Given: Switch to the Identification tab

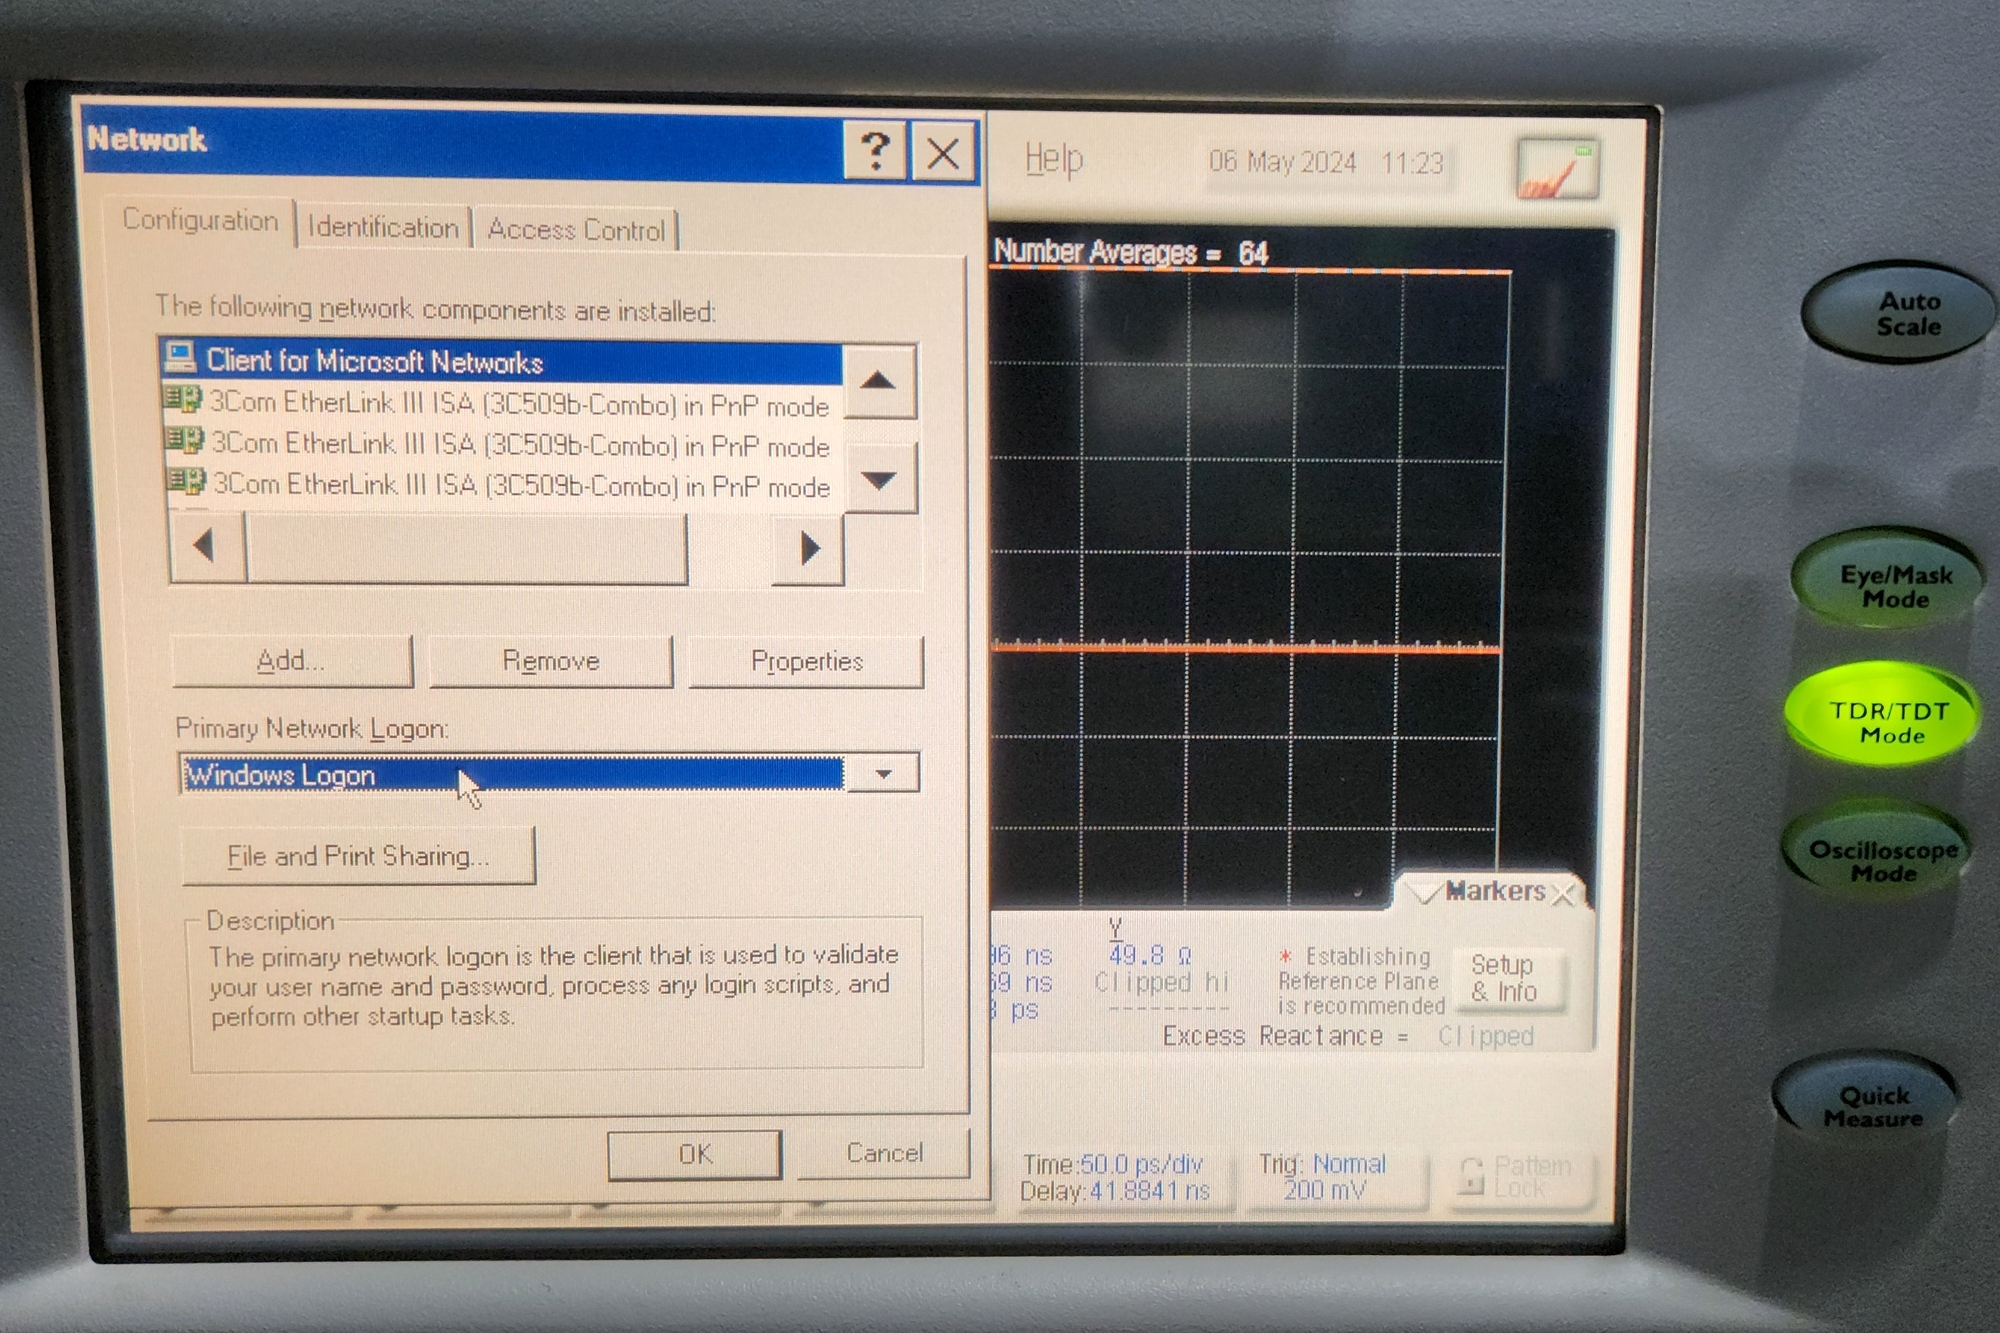Looking at the screenshot, I should pyautogui.click(x=383, y=228).
